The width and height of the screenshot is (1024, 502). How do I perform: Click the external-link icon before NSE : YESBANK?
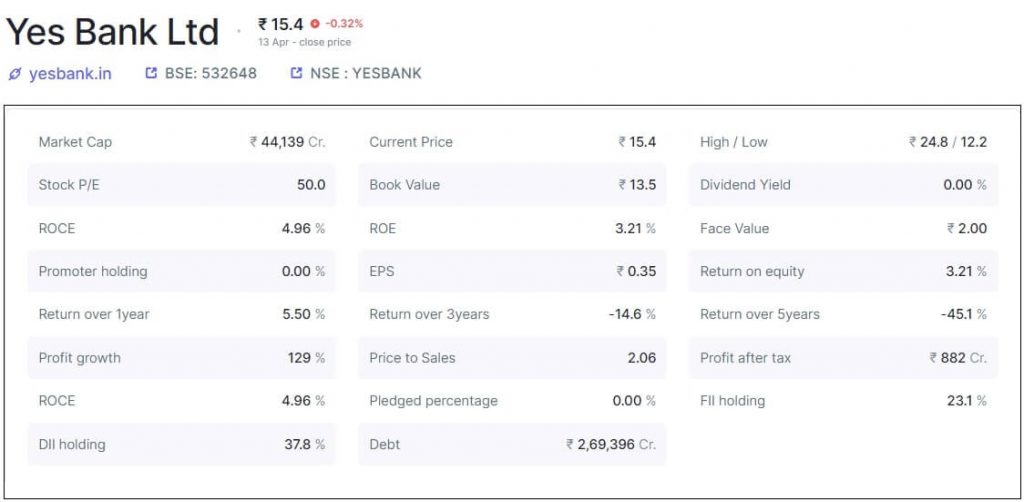click(296, 73)
